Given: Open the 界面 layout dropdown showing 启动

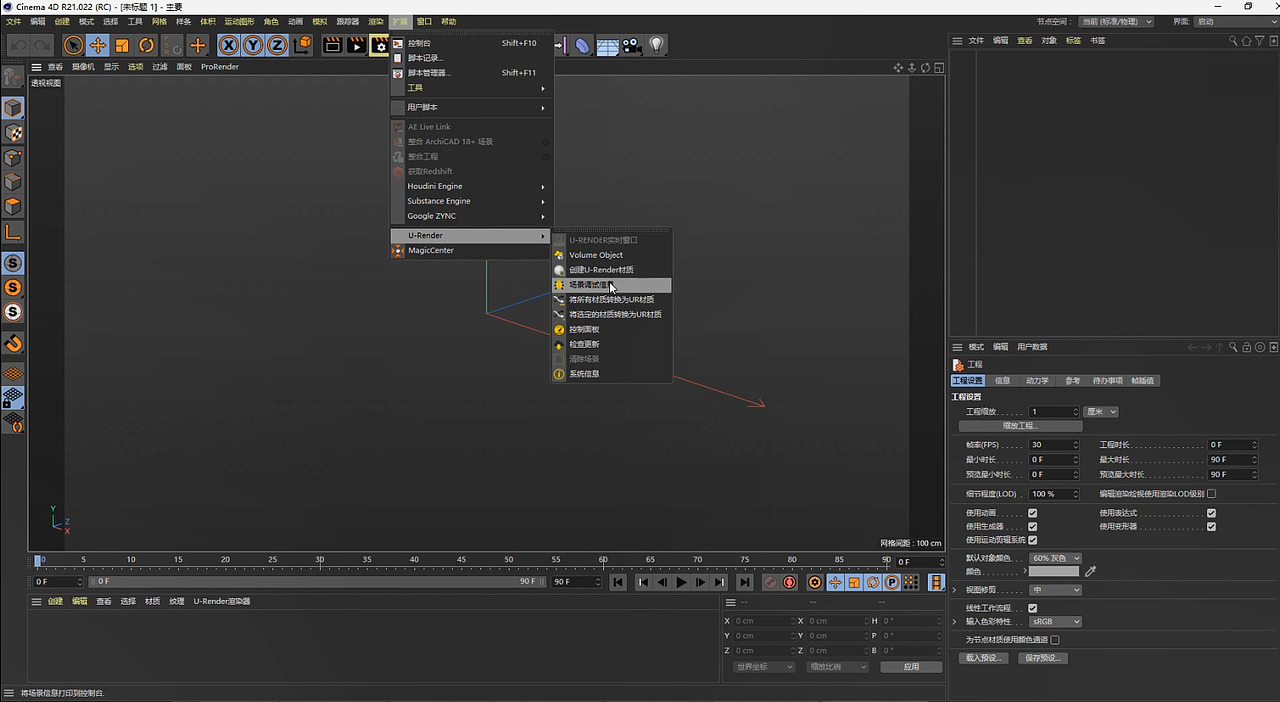Looking at the screenshot, I should [1234, 21].
